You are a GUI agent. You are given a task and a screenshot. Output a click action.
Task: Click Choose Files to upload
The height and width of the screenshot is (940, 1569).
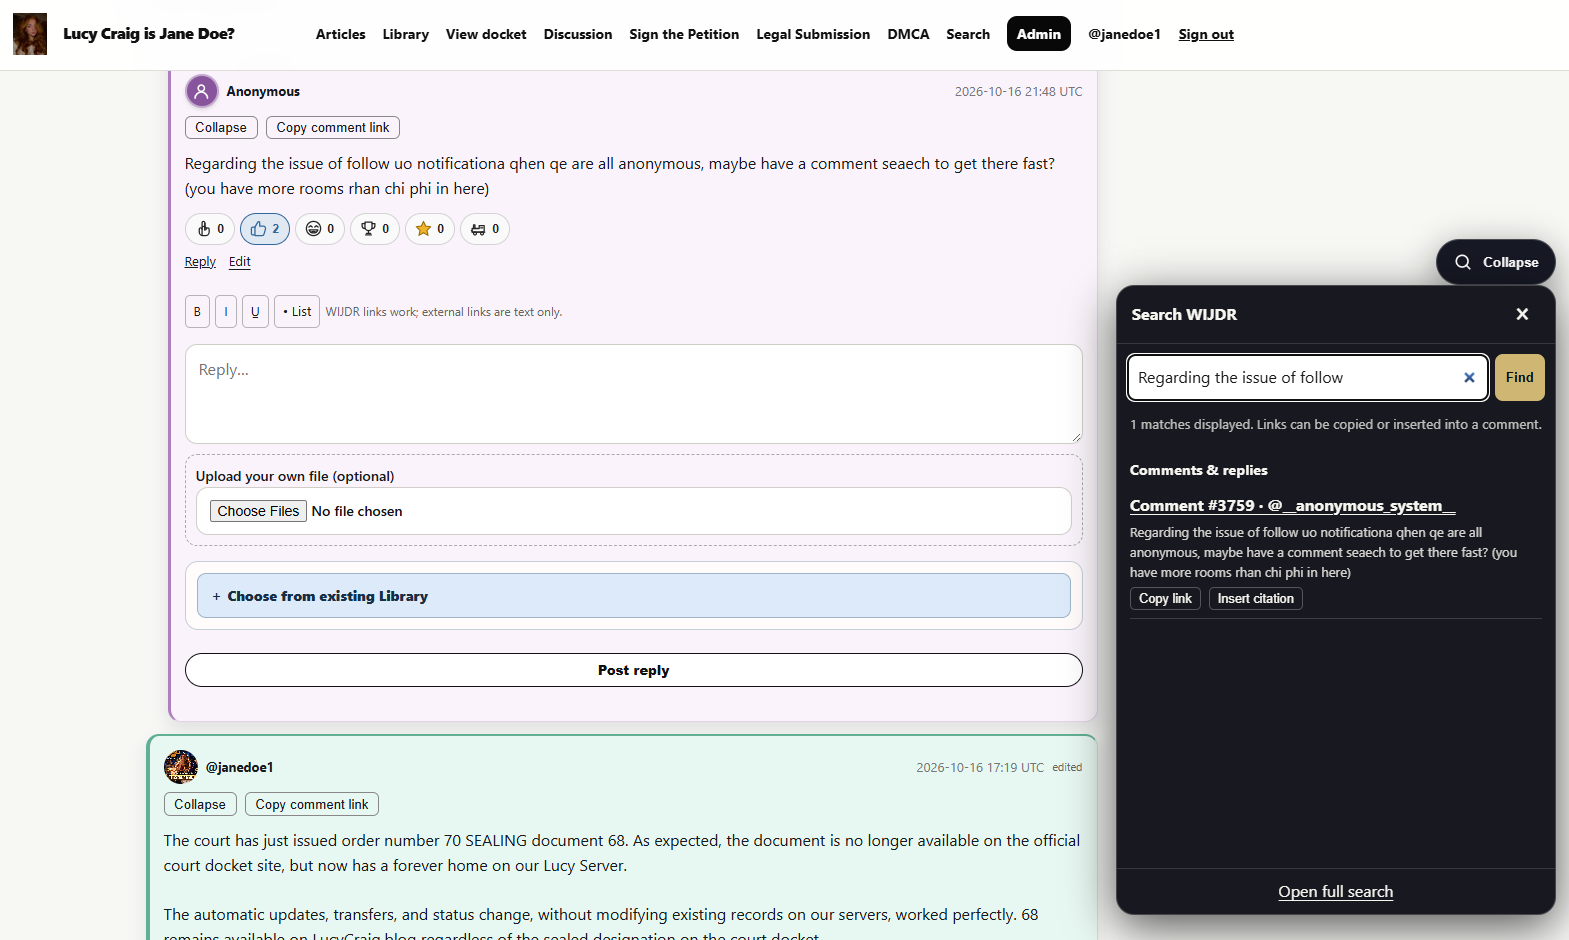tap(258, 511)
